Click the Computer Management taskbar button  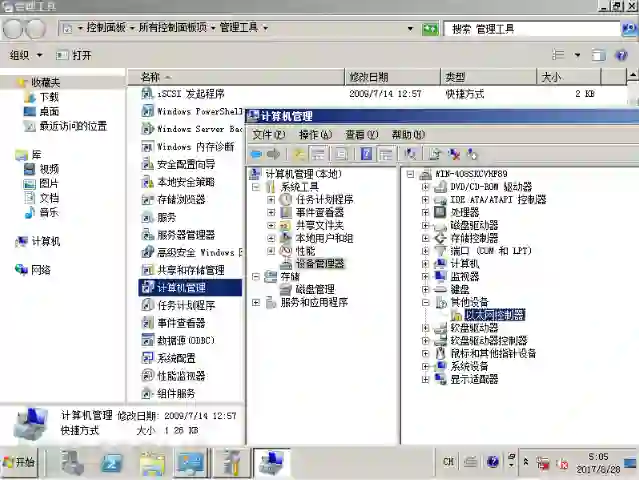[x=272, y=463]
